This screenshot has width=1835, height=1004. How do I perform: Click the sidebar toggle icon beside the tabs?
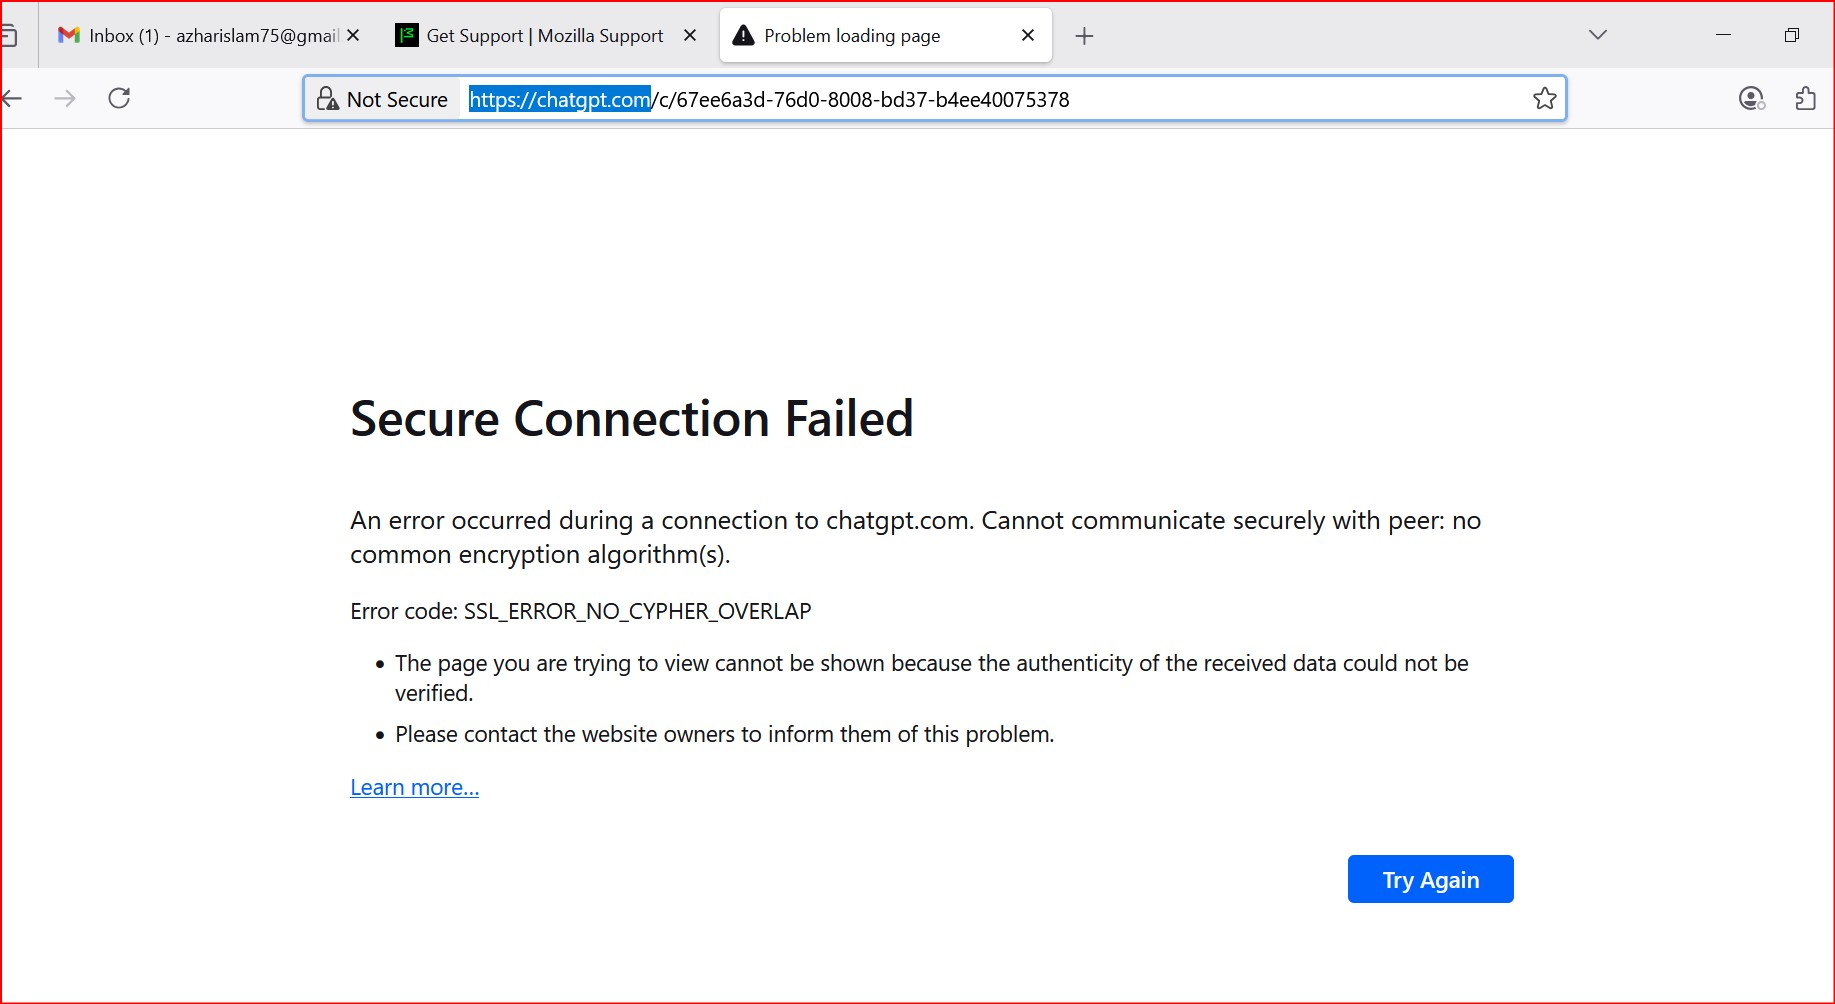click(x=8, y=36)
